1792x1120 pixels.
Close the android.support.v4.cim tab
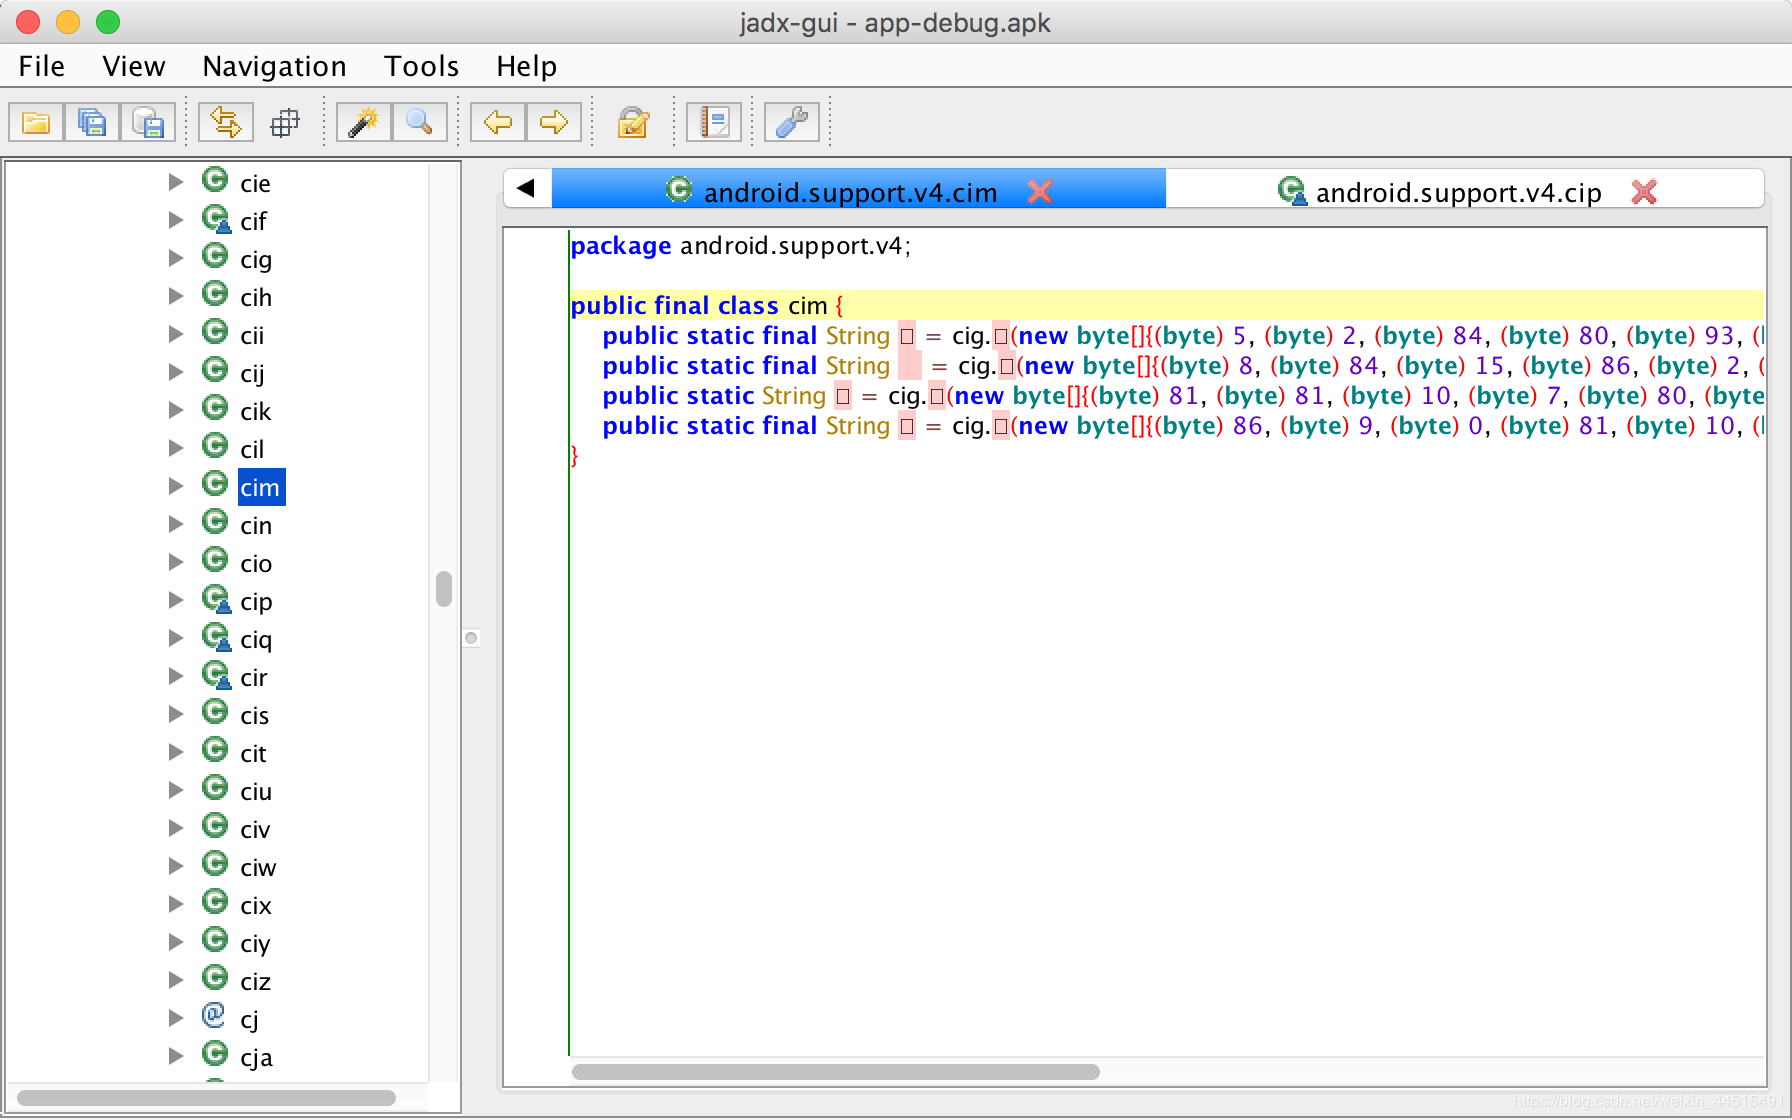coord(1040,191)
